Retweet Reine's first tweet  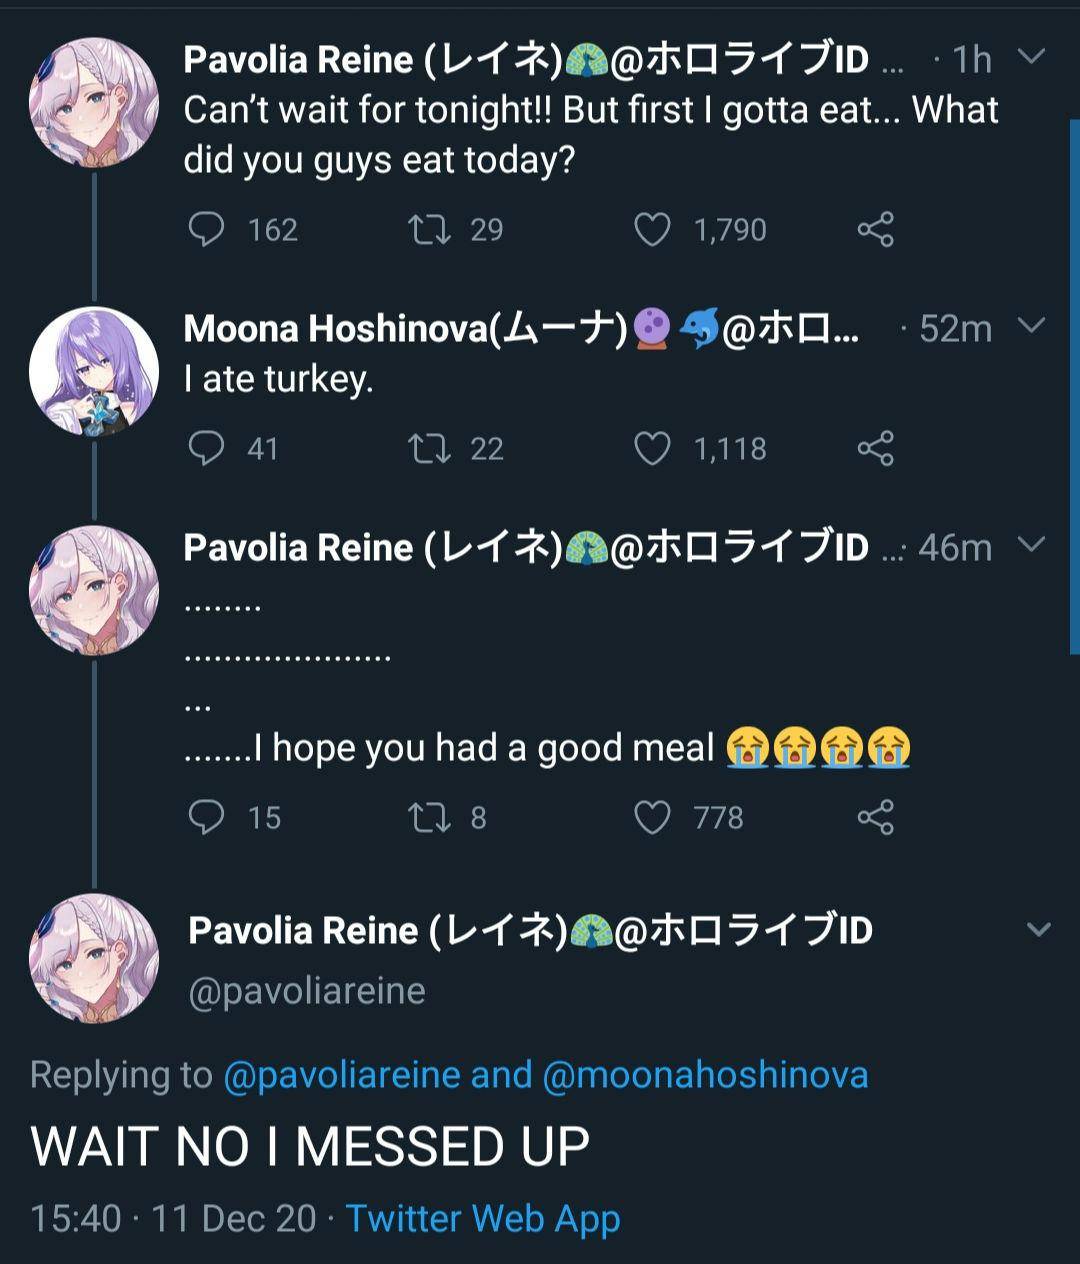(434, 230)
